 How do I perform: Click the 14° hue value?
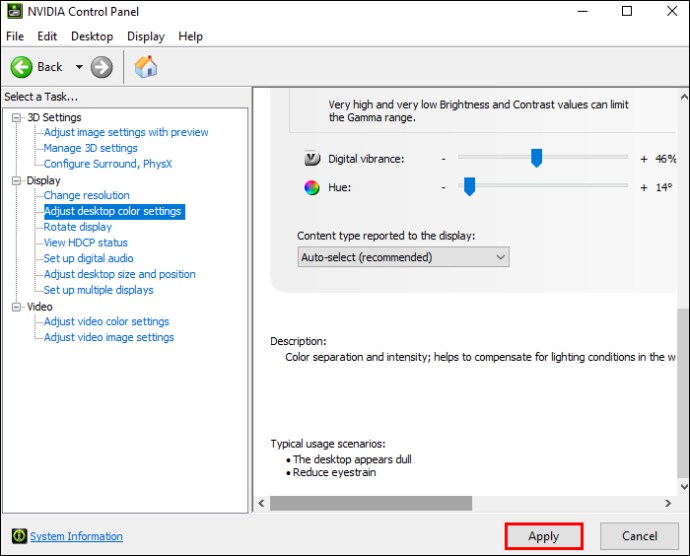point(664,188)
